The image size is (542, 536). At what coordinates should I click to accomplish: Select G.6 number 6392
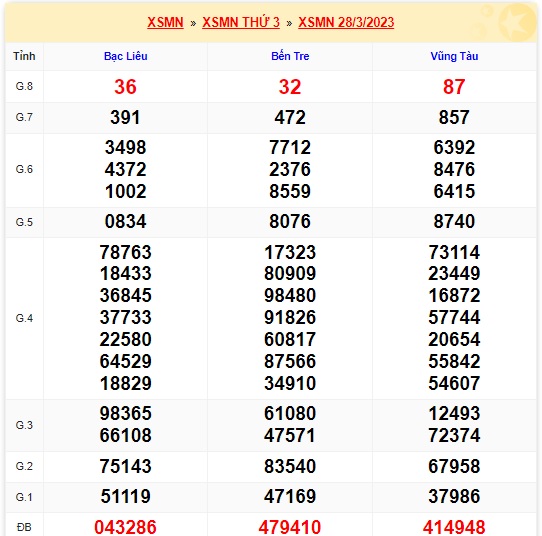tap(454, 147)
